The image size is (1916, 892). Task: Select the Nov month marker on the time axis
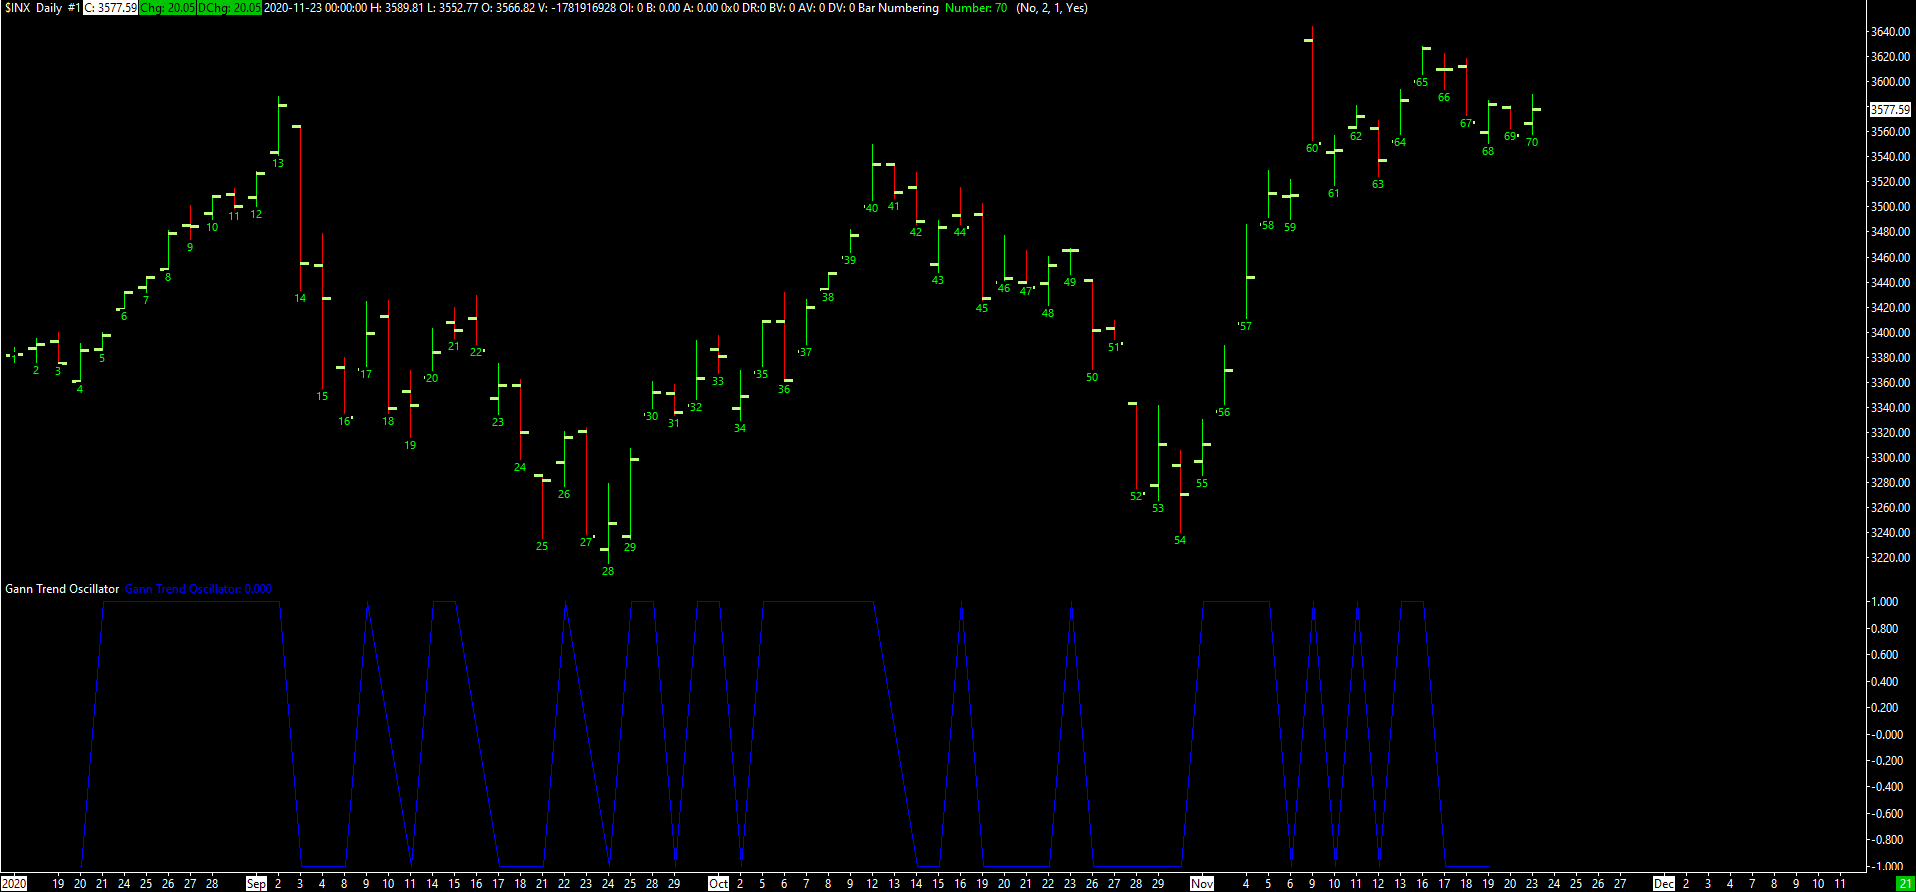coord(1202,884)
